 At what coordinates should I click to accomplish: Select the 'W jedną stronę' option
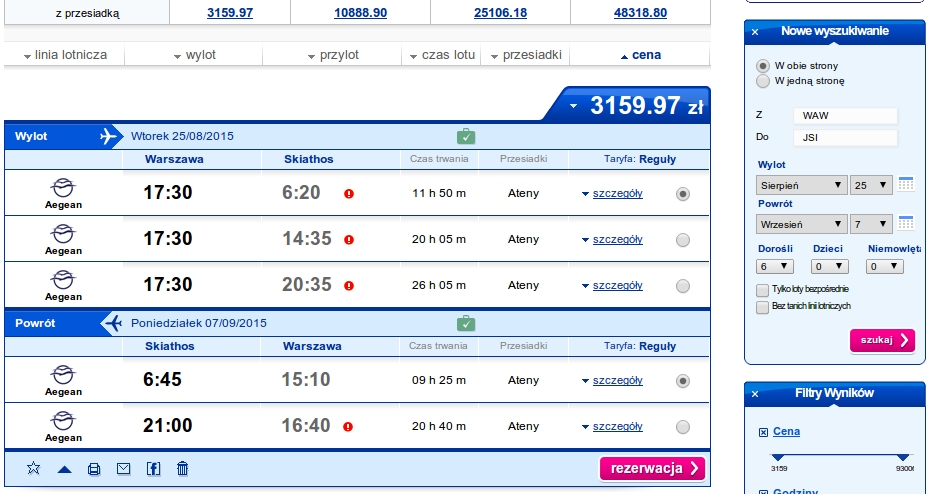(763, 81)
